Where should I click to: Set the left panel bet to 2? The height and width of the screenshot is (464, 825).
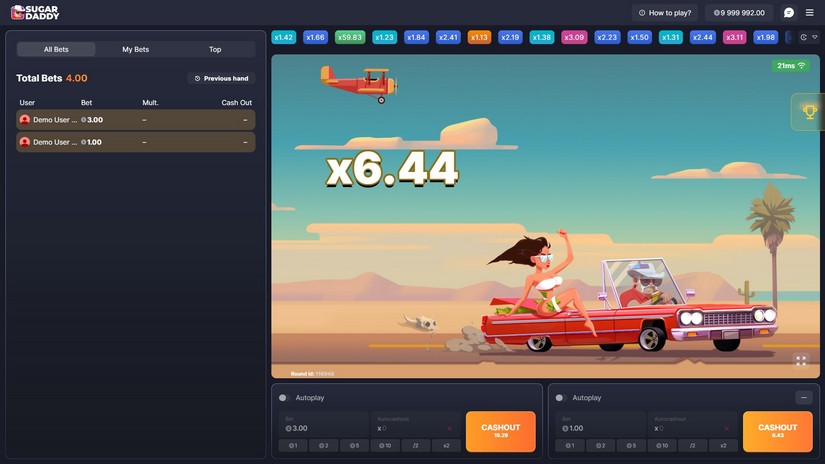pyautogui.click(x=324, y=446)
